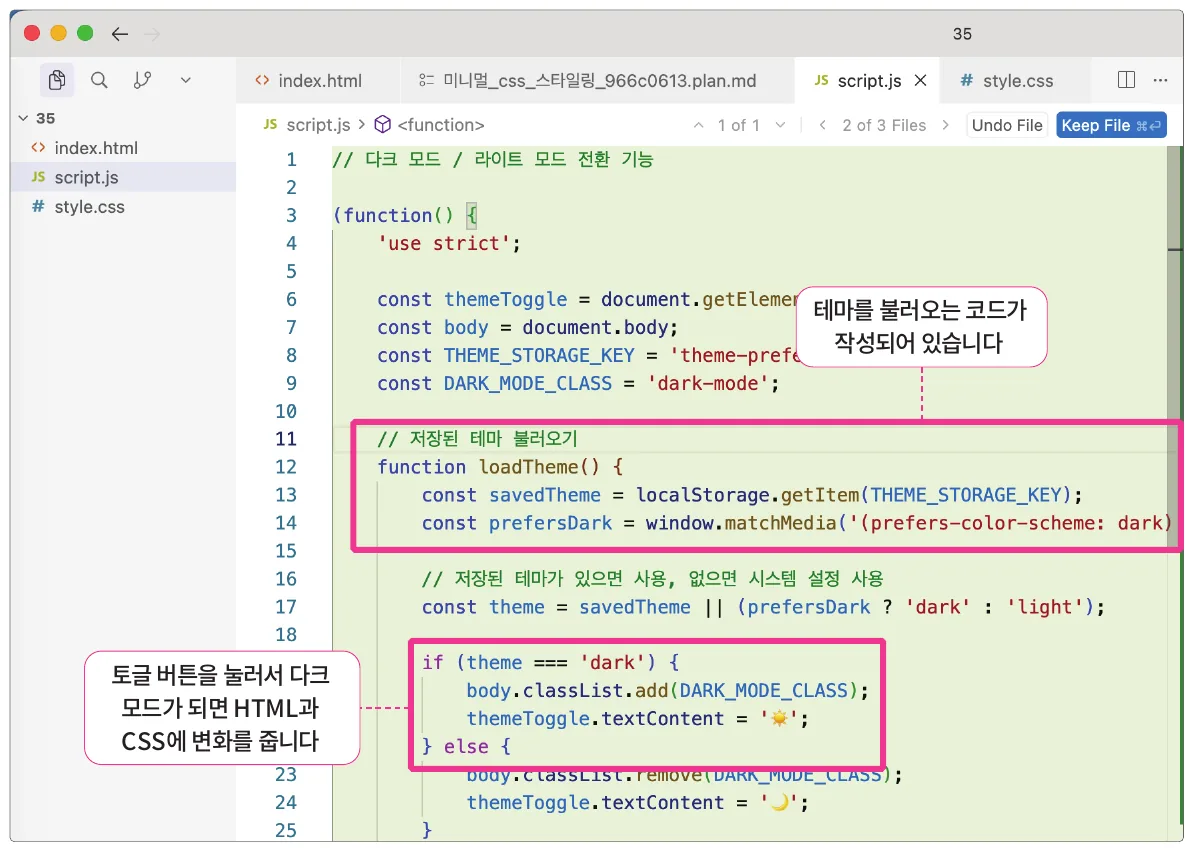Open style.css in the file tree
1192x852 pixels.
(x=124, y=207)
